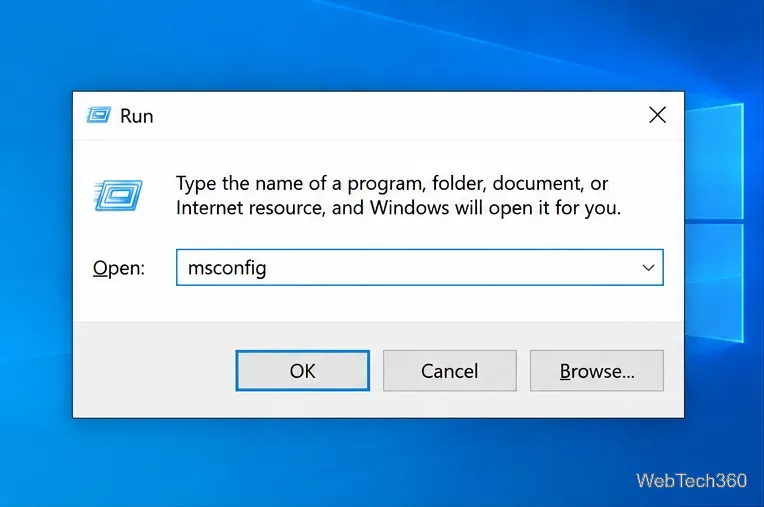Click the large Run program icon
Screen dimensions: 764x507
[118, 195]
